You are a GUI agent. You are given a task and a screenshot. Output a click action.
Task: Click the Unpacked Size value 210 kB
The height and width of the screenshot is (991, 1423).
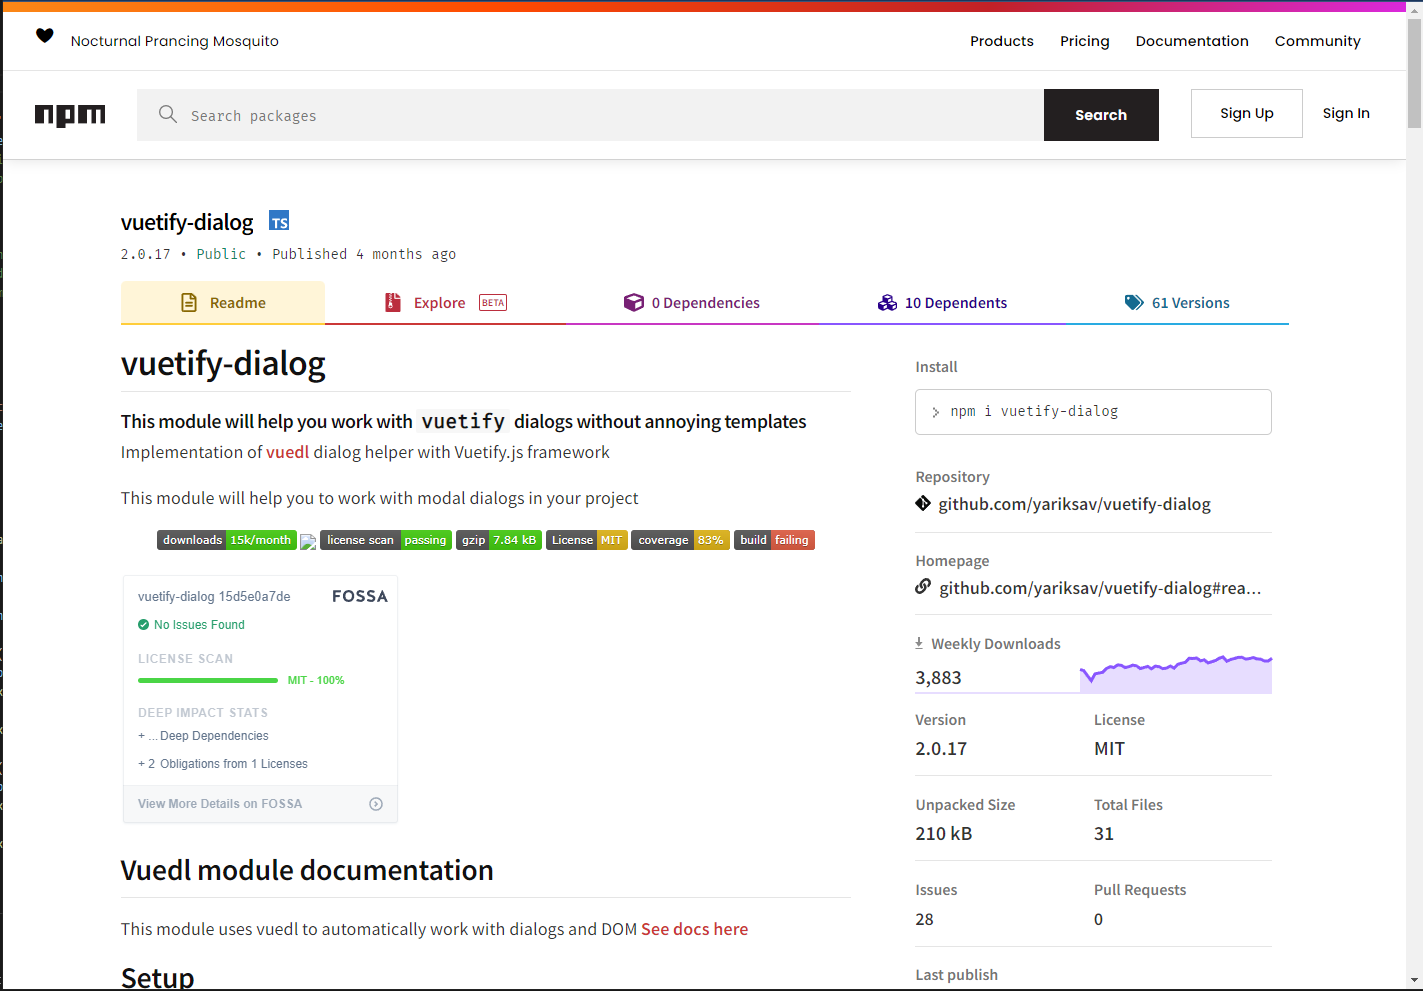pos(943,834)
